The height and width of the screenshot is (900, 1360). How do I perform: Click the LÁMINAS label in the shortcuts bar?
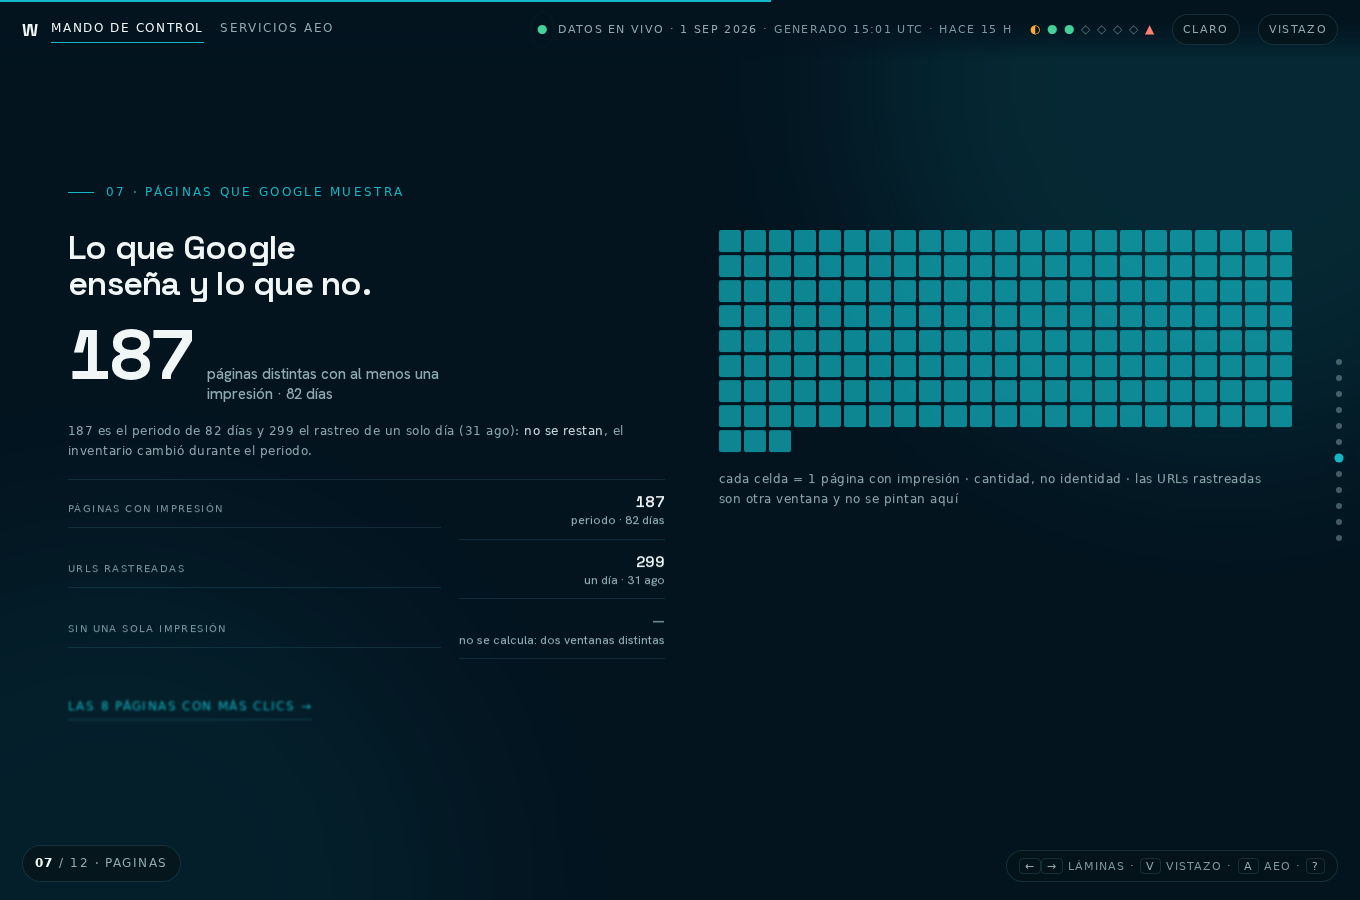click(x=1096, y=866)
